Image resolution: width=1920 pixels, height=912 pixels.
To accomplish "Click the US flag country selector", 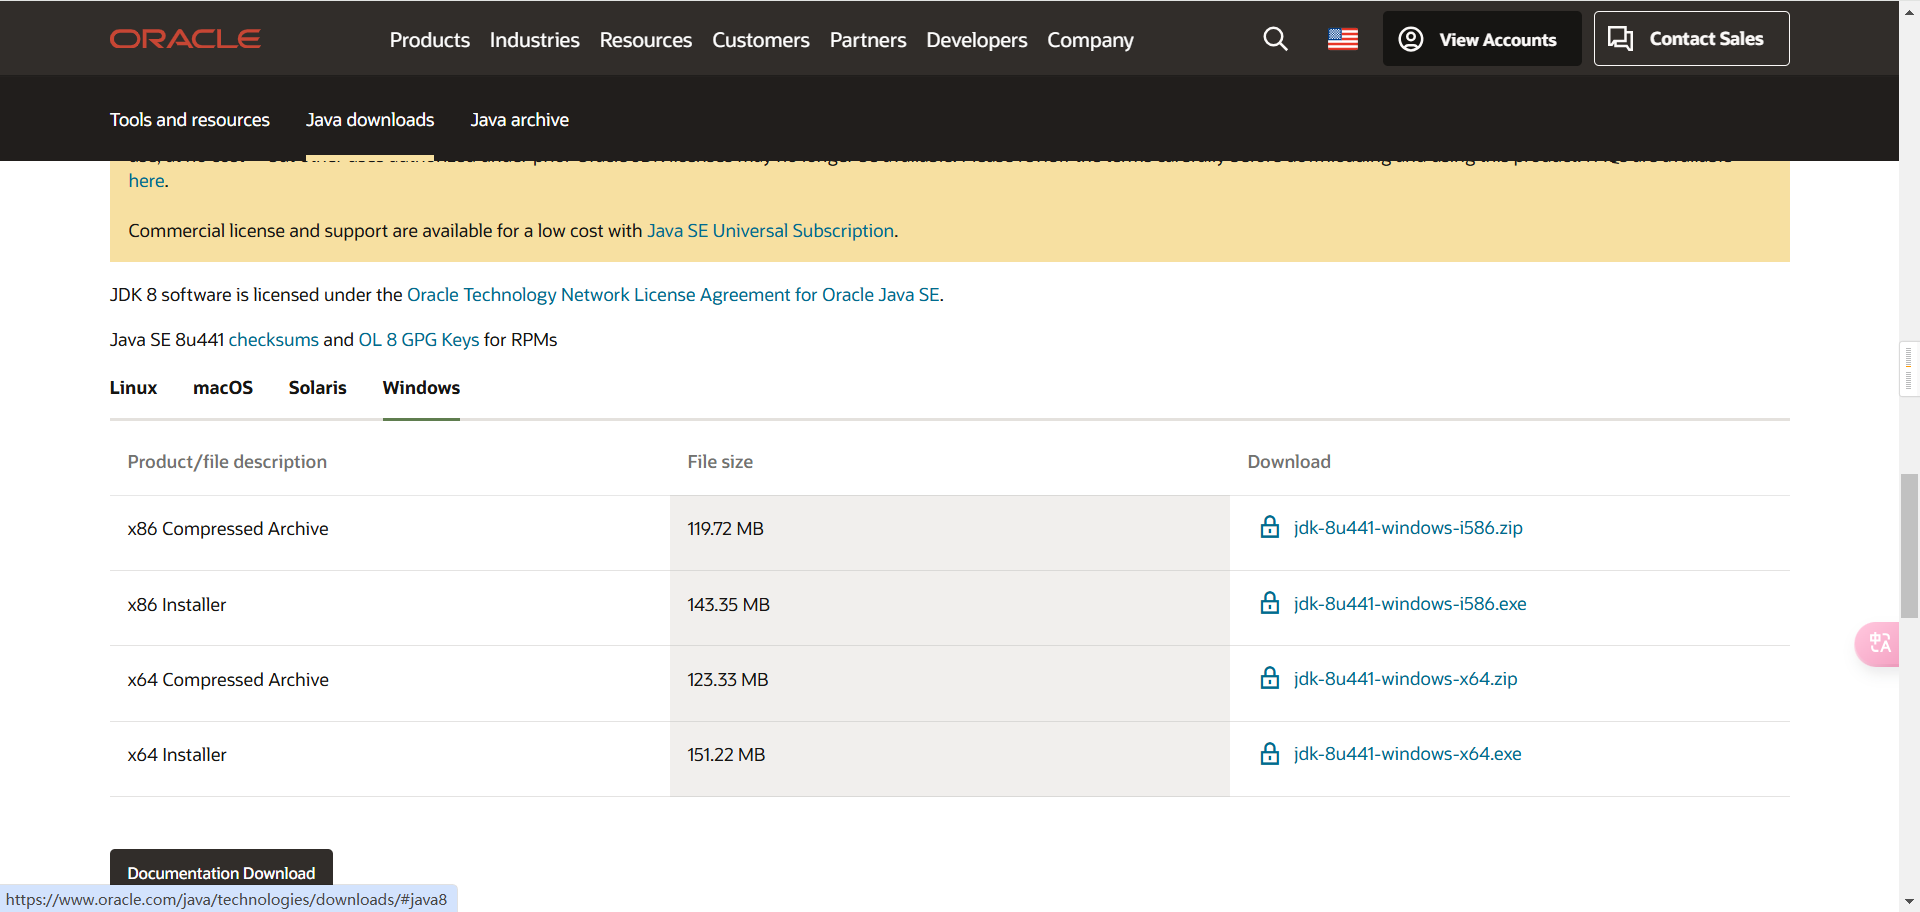I will (1342, 39).
